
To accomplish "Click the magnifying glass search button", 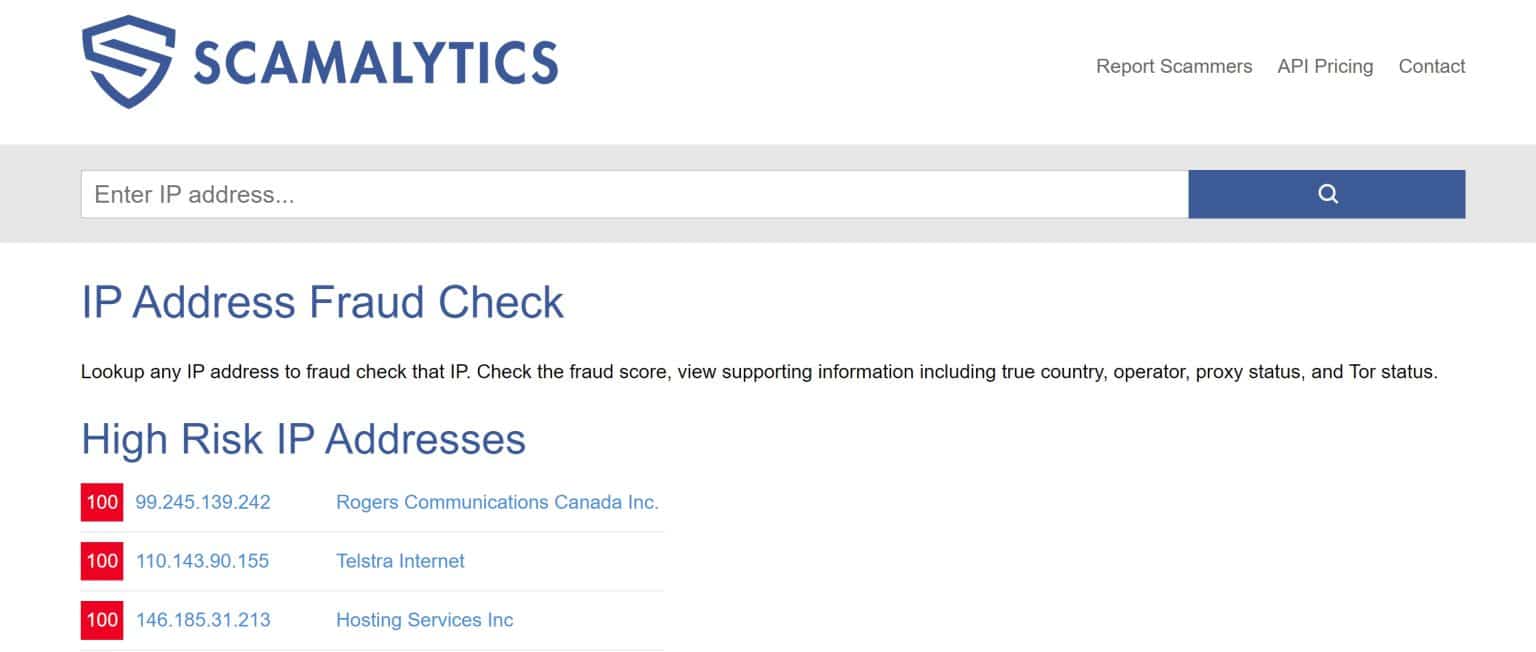I will 1327,194.
